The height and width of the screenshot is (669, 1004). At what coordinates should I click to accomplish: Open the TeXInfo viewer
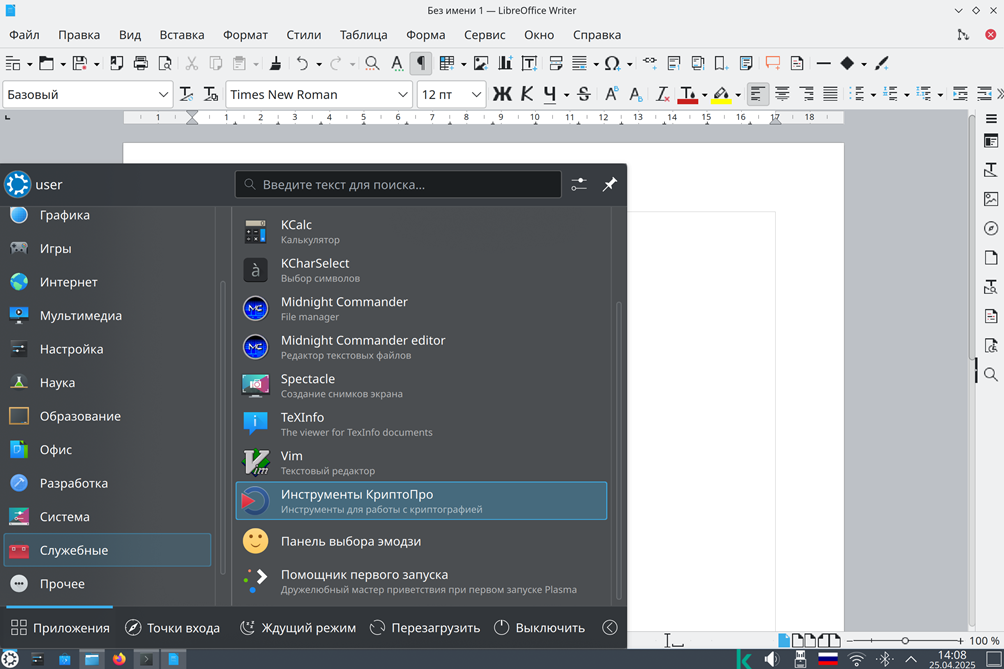(x=421, y=424)
